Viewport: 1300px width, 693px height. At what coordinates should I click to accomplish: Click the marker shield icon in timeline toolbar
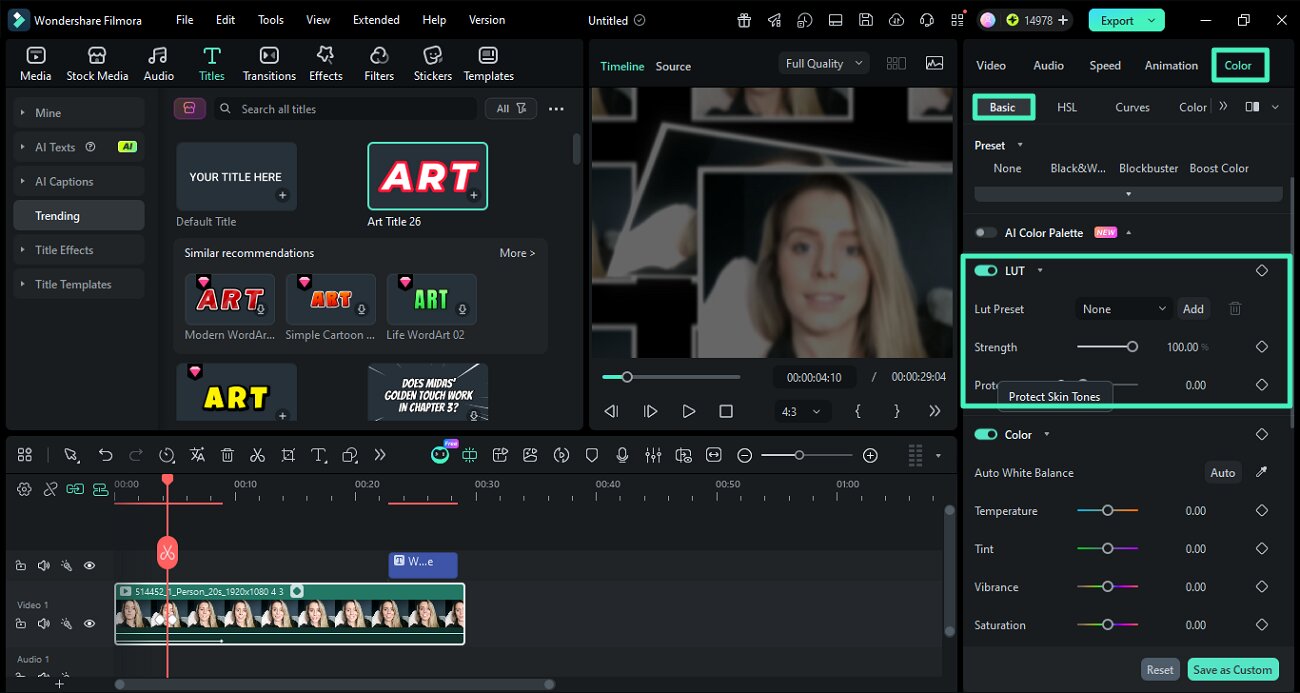pos(592,455)
